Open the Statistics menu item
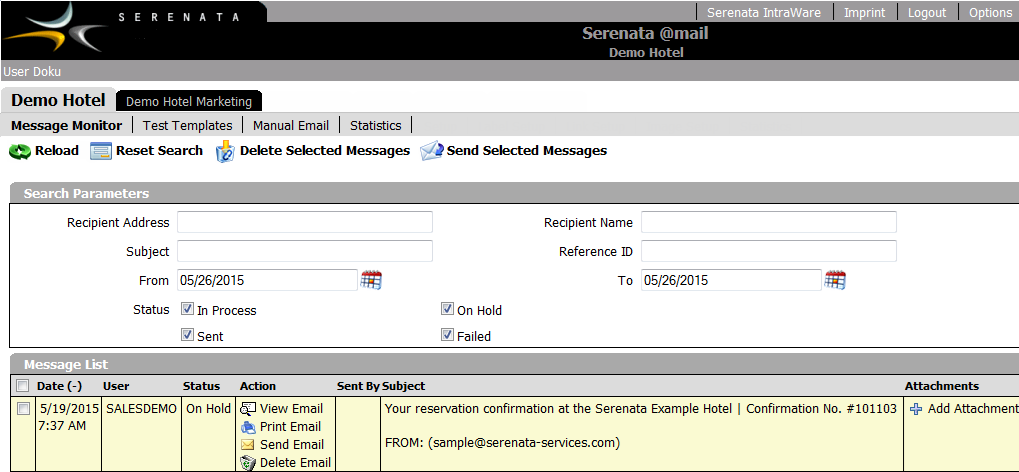 (376, 125)
